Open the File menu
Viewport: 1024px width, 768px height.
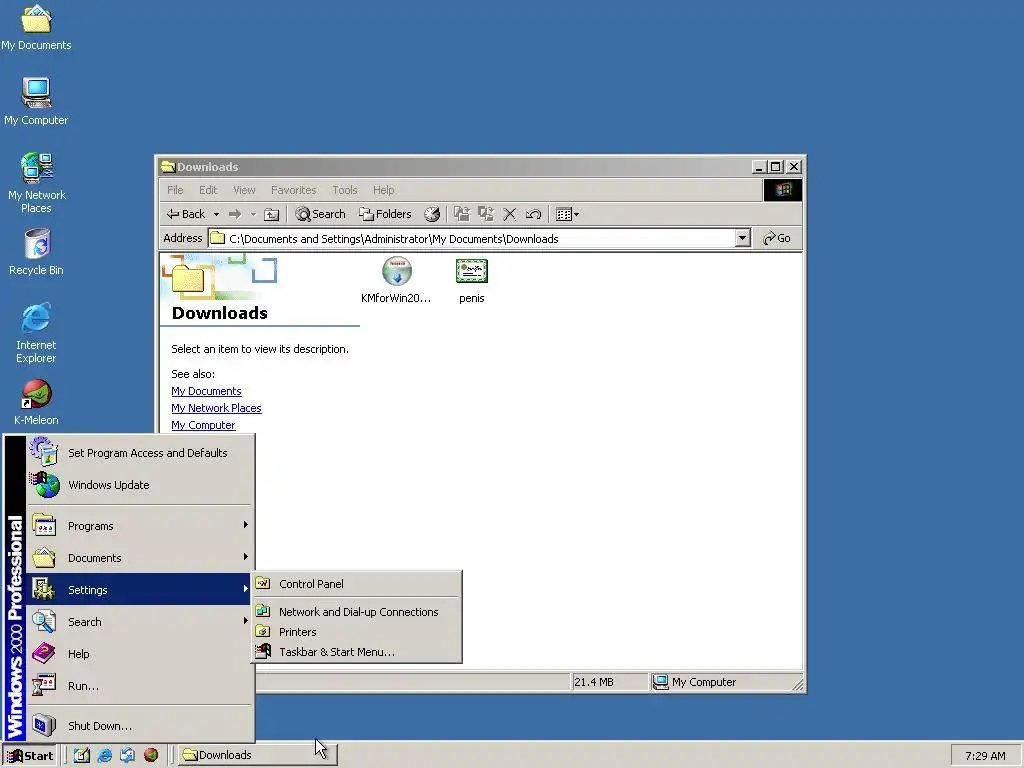pyautogui.click(x=175, y=190)
